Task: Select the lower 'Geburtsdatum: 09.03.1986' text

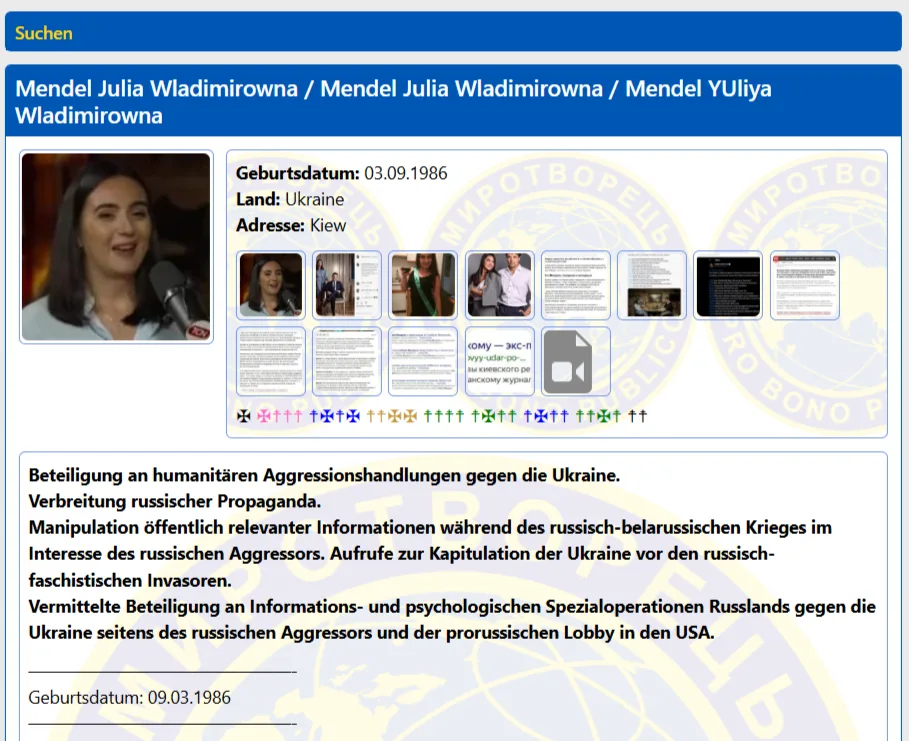Action: [x=129, y=697]
